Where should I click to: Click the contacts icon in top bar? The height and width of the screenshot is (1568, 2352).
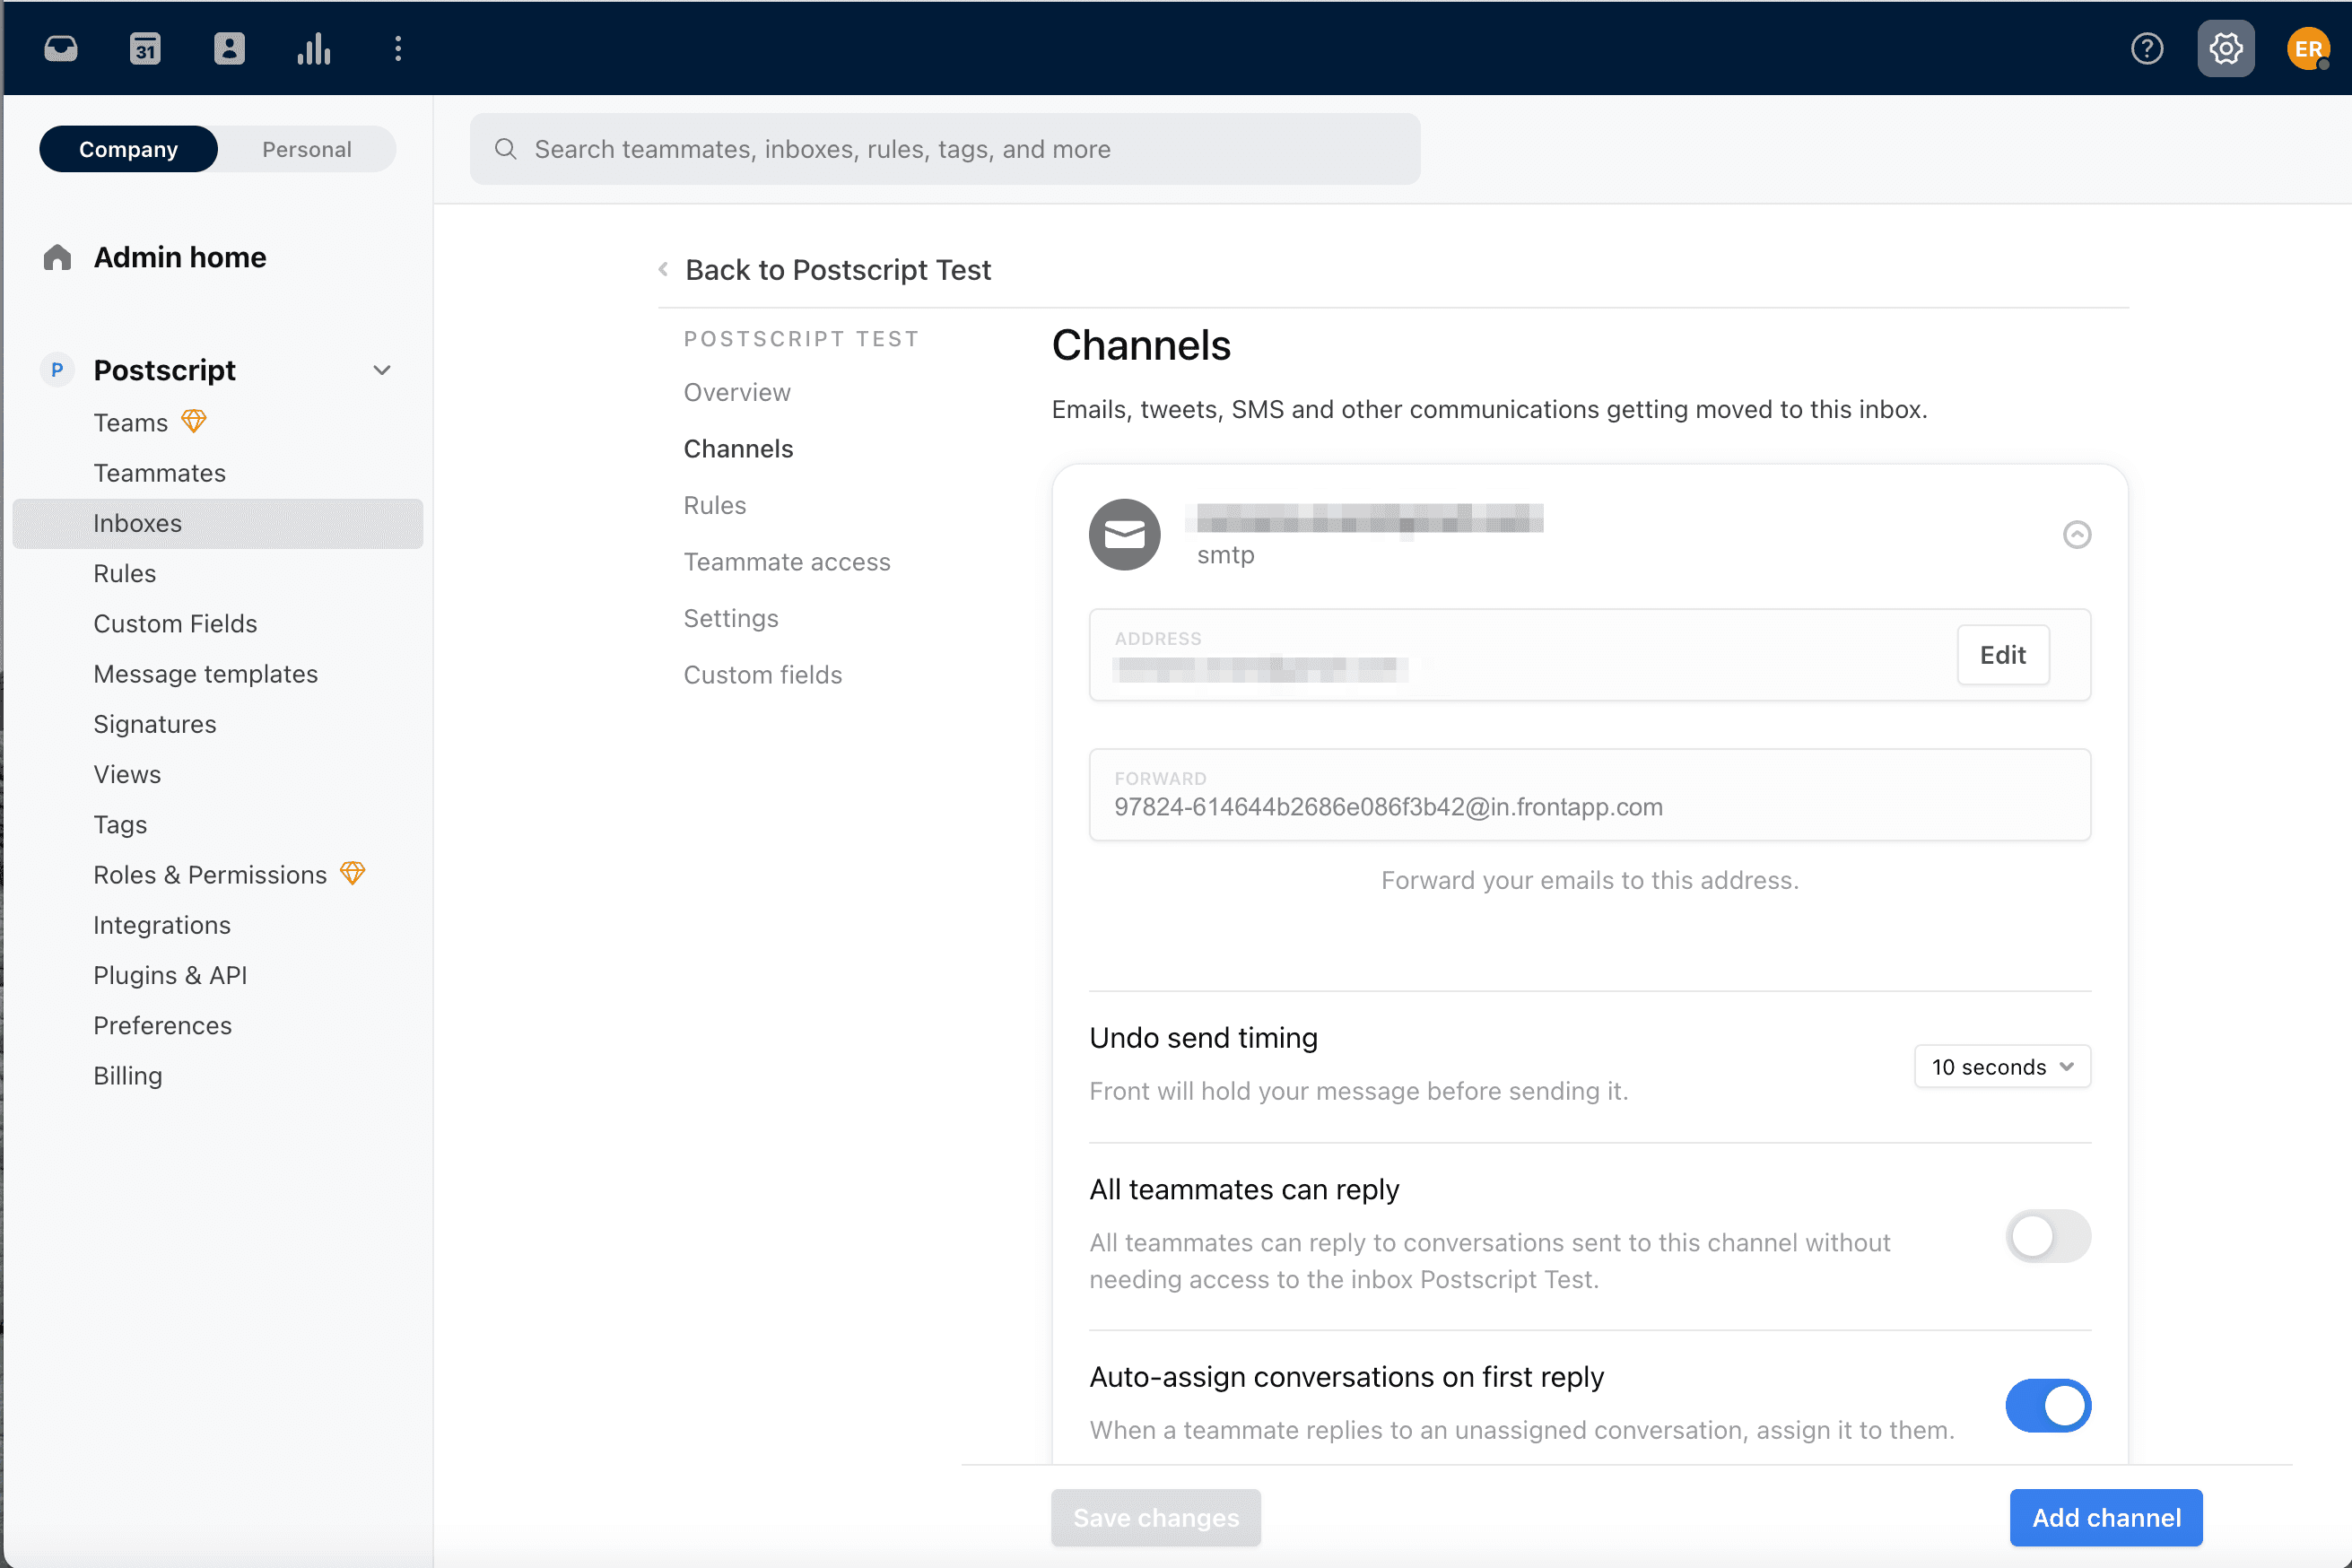click(x=230, y=48)
